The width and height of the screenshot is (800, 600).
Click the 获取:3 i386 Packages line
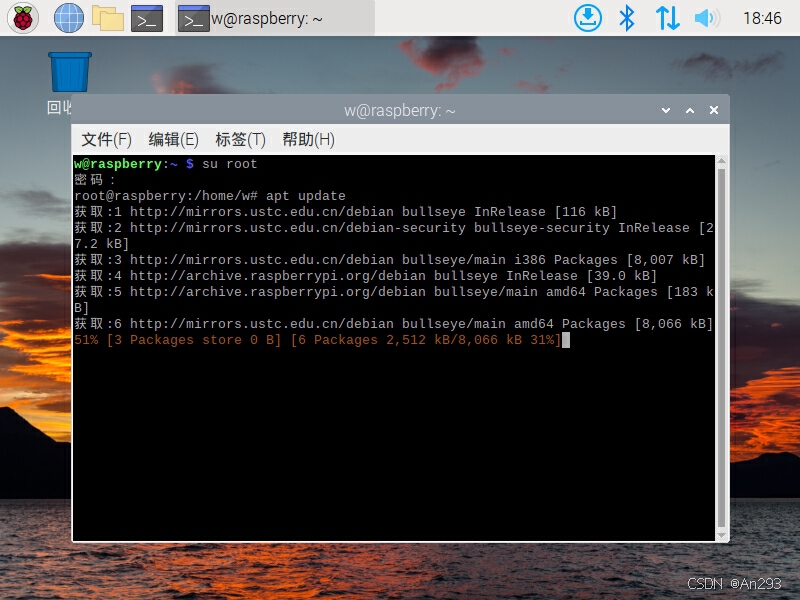coord(389,260)
